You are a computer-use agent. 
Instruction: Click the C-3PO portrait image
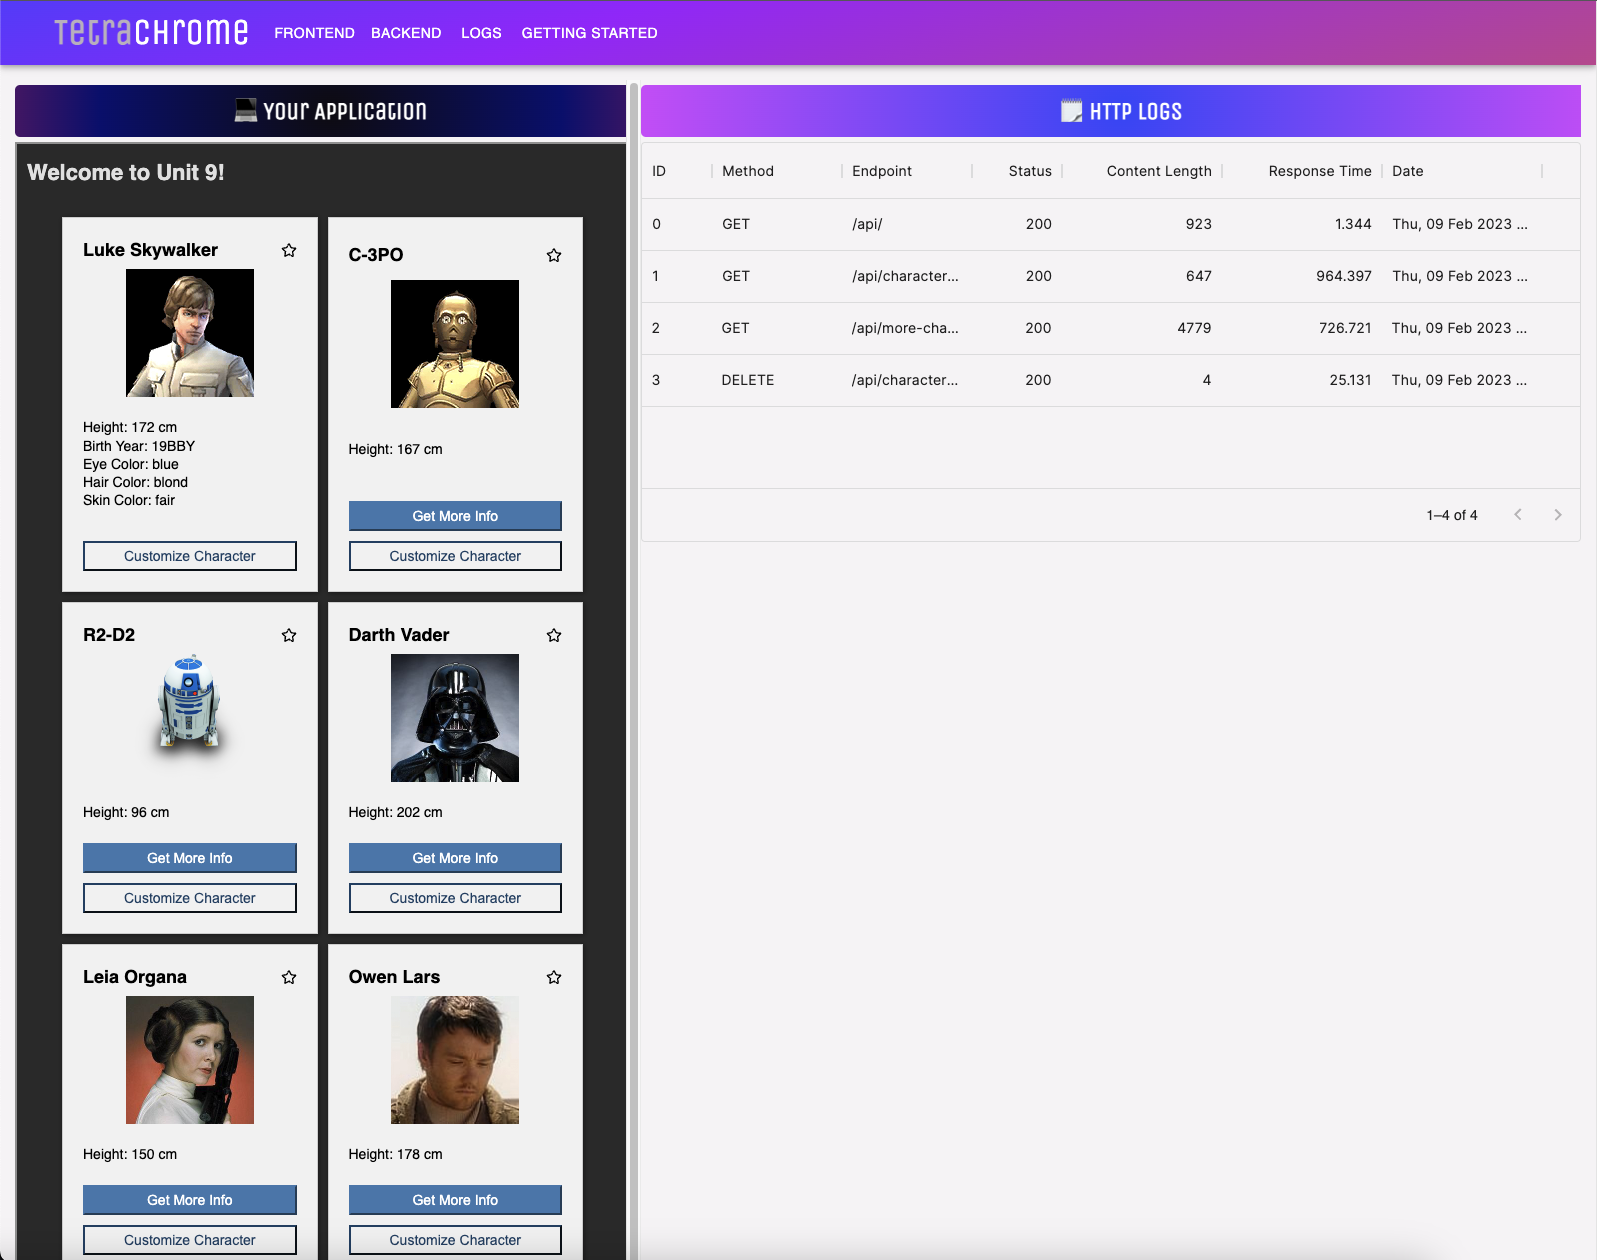455,344
